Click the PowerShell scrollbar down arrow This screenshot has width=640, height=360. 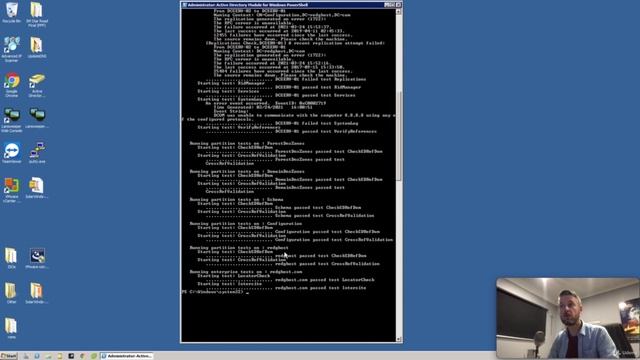398,339
